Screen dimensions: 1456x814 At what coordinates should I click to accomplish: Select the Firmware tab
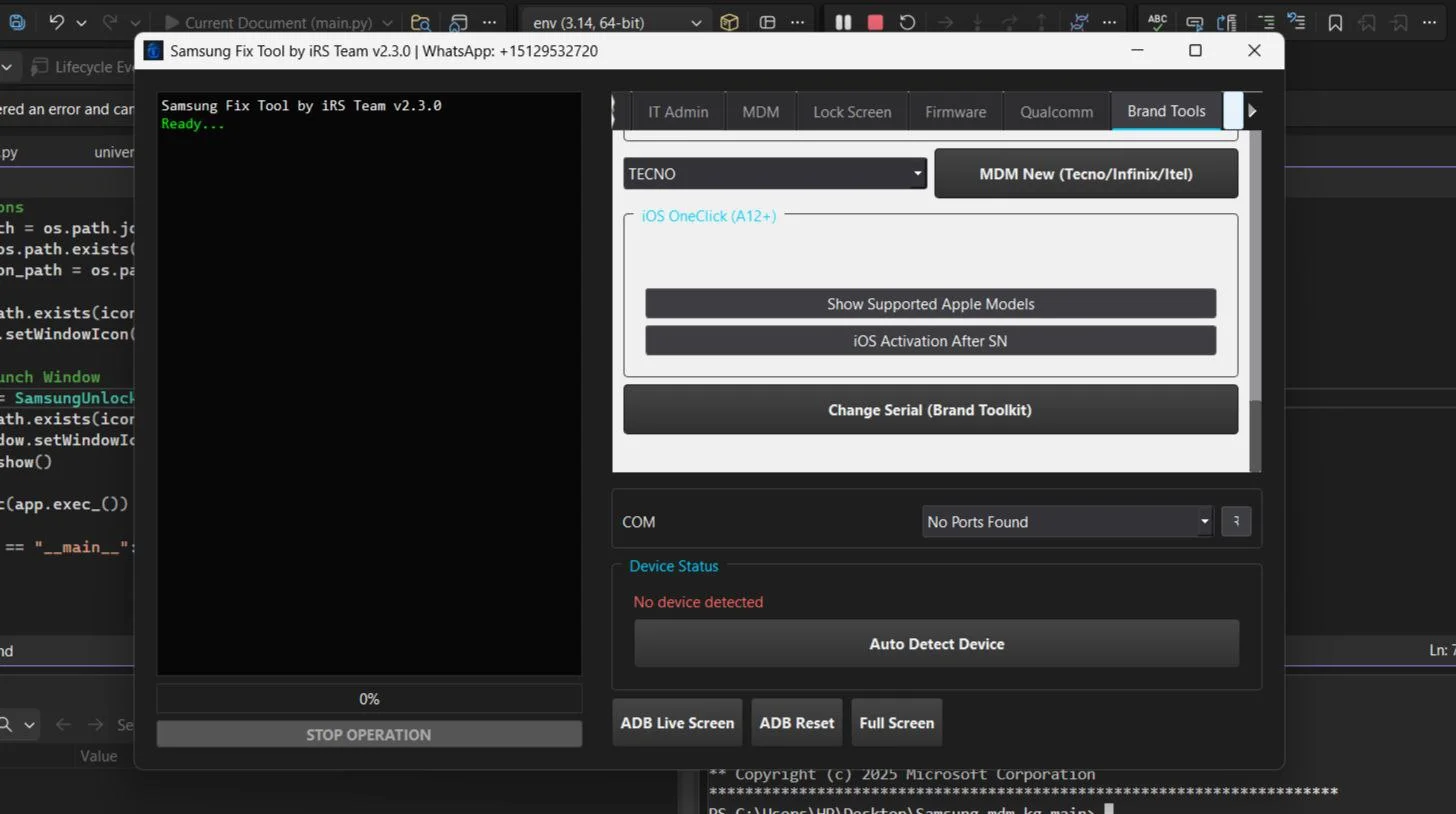(x=955, y=112)
